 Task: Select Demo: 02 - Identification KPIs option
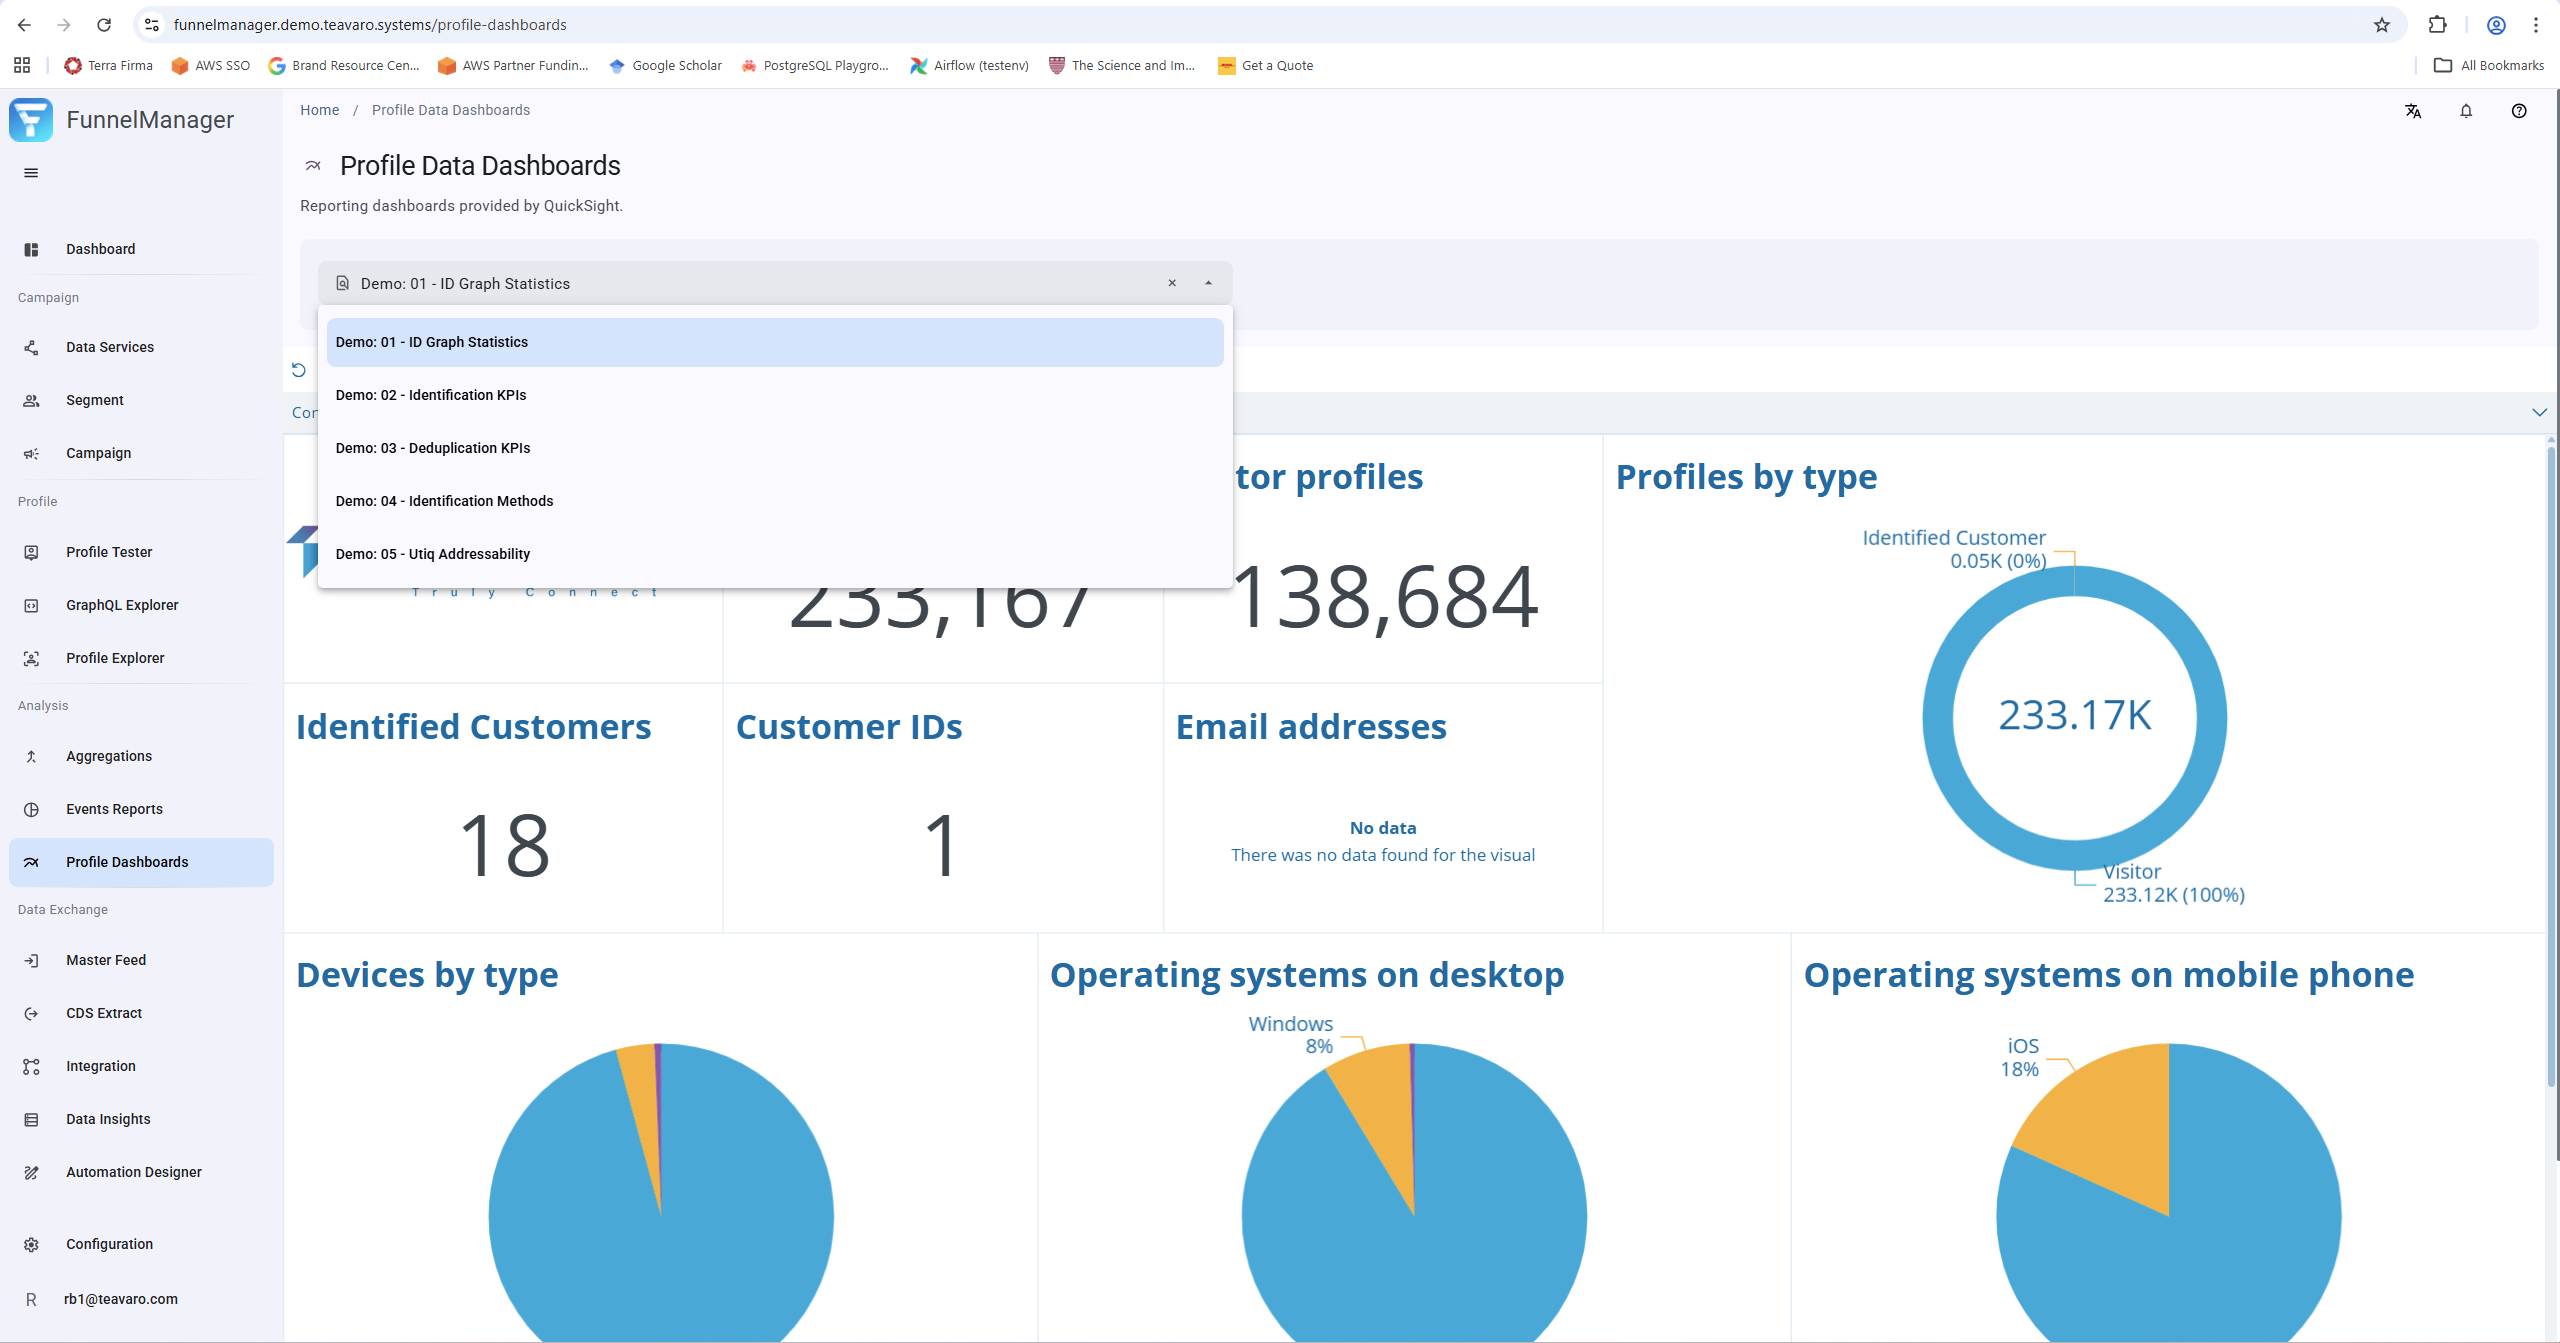pos(431,395)
